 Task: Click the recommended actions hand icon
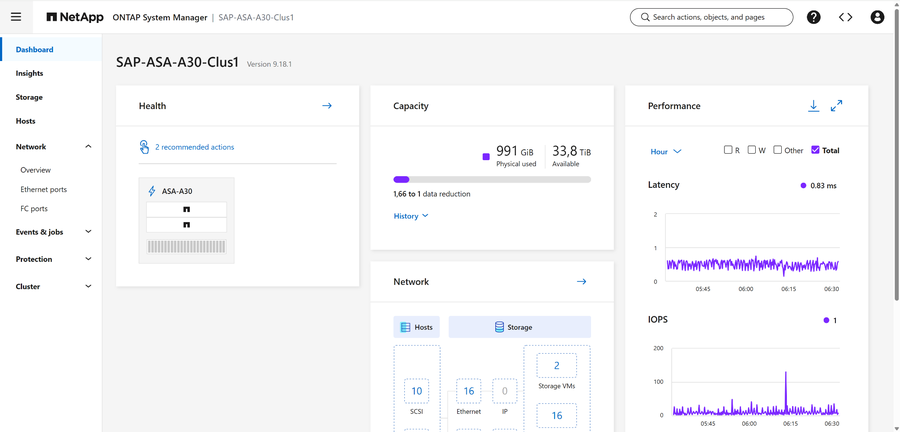(x=145, y=147)
